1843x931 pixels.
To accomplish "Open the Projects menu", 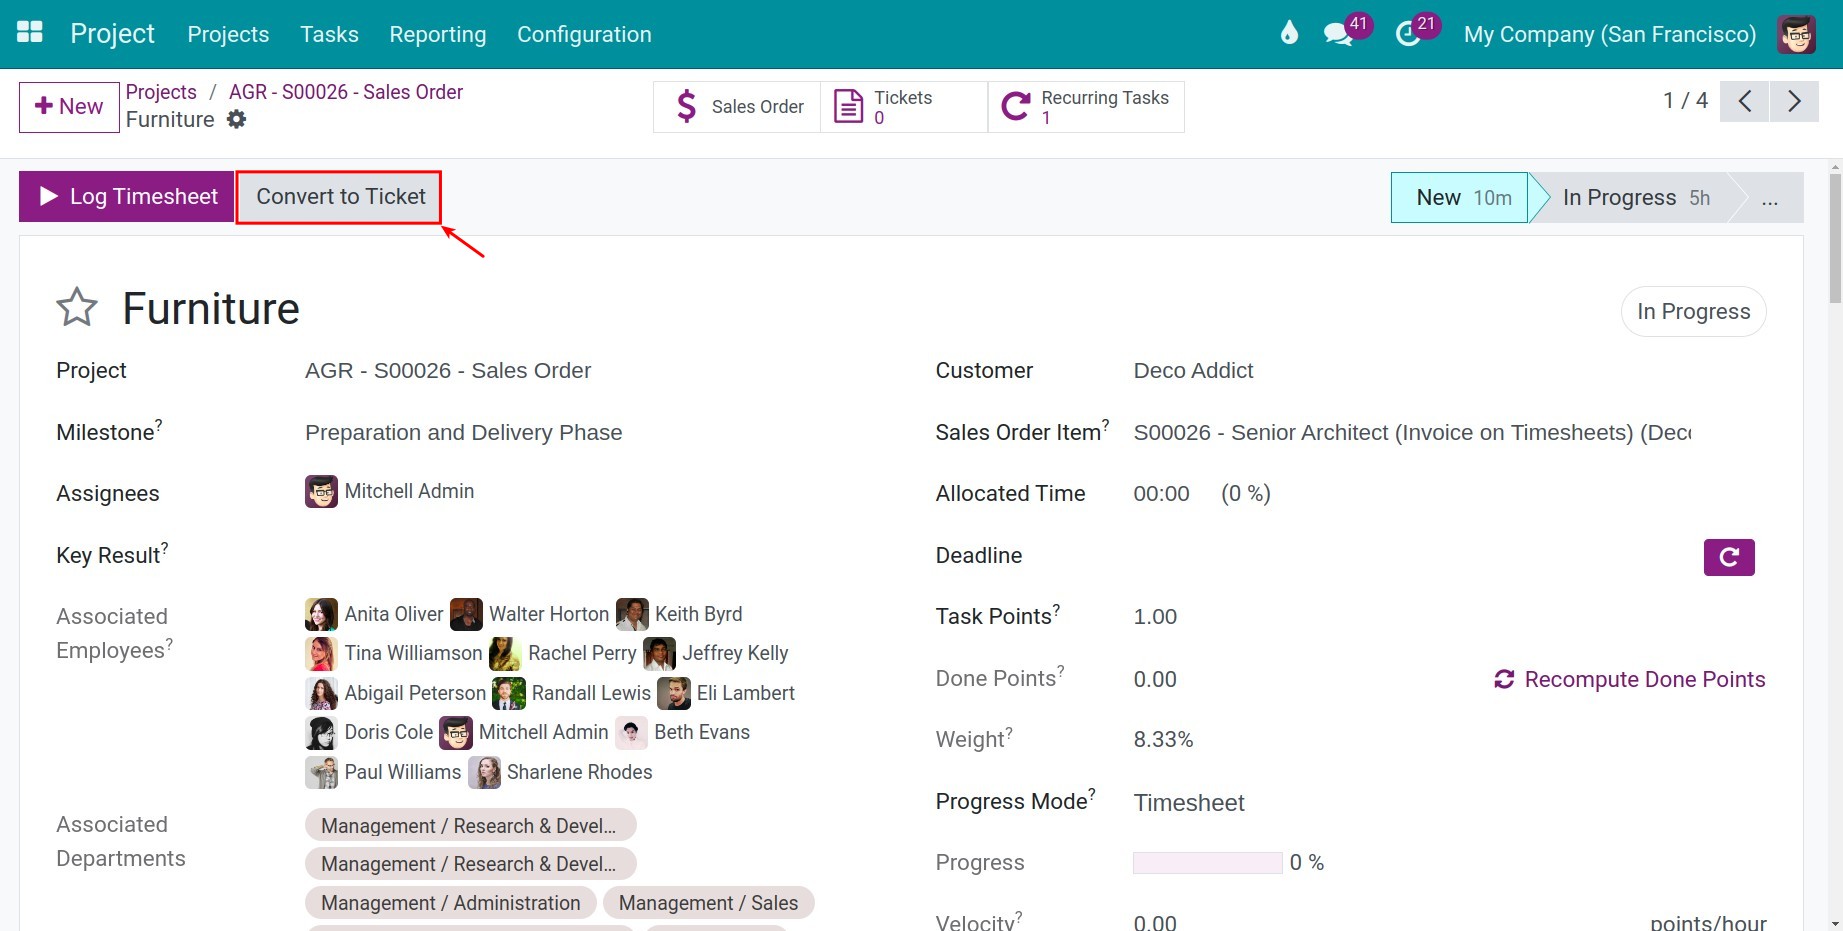I will click(x=228, y=34).
